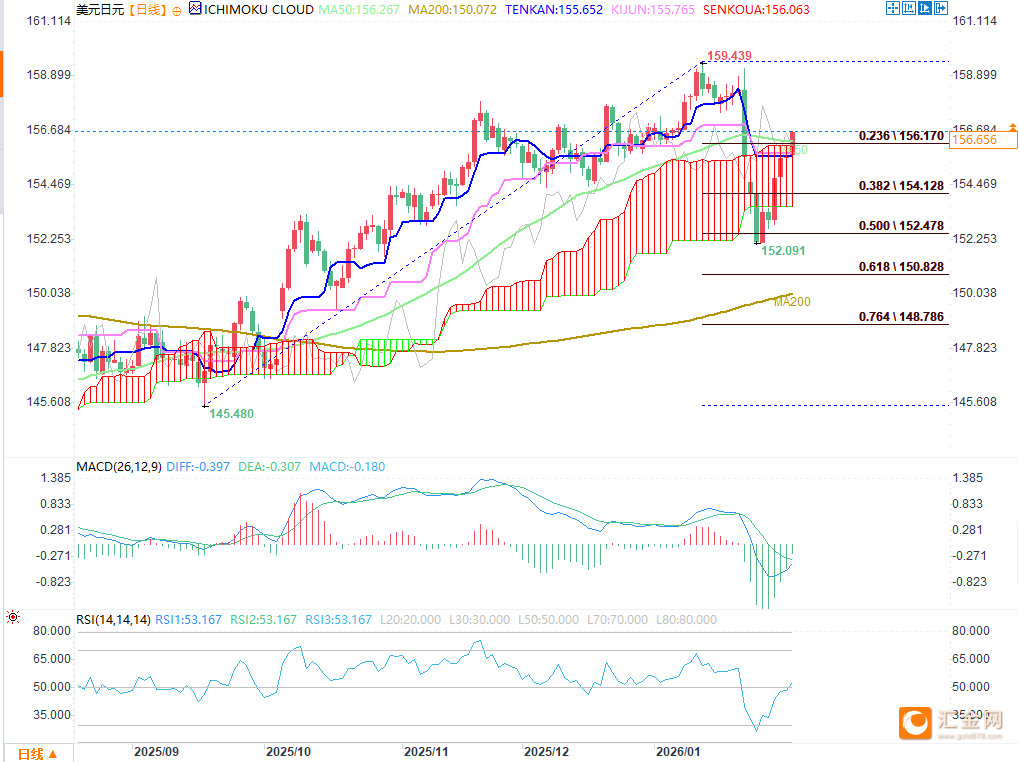1019x762 pixels.
Task: Click the export chart arrow icon
Action: point(940,8)
